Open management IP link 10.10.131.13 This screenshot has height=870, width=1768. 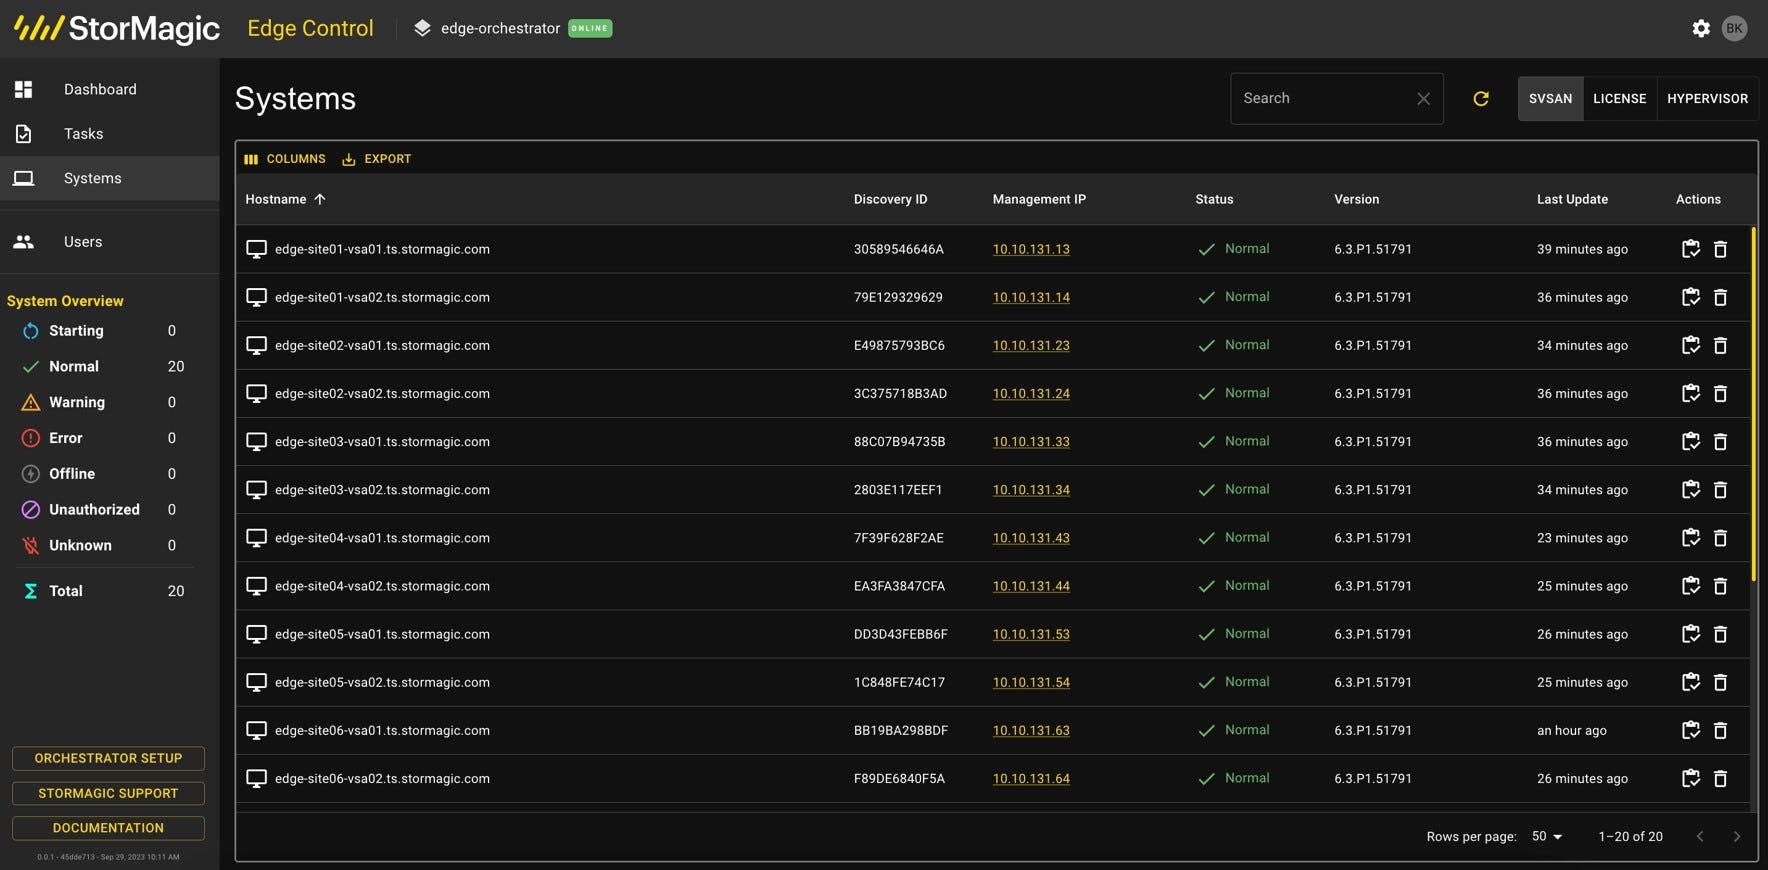(x=1030, y=250)
